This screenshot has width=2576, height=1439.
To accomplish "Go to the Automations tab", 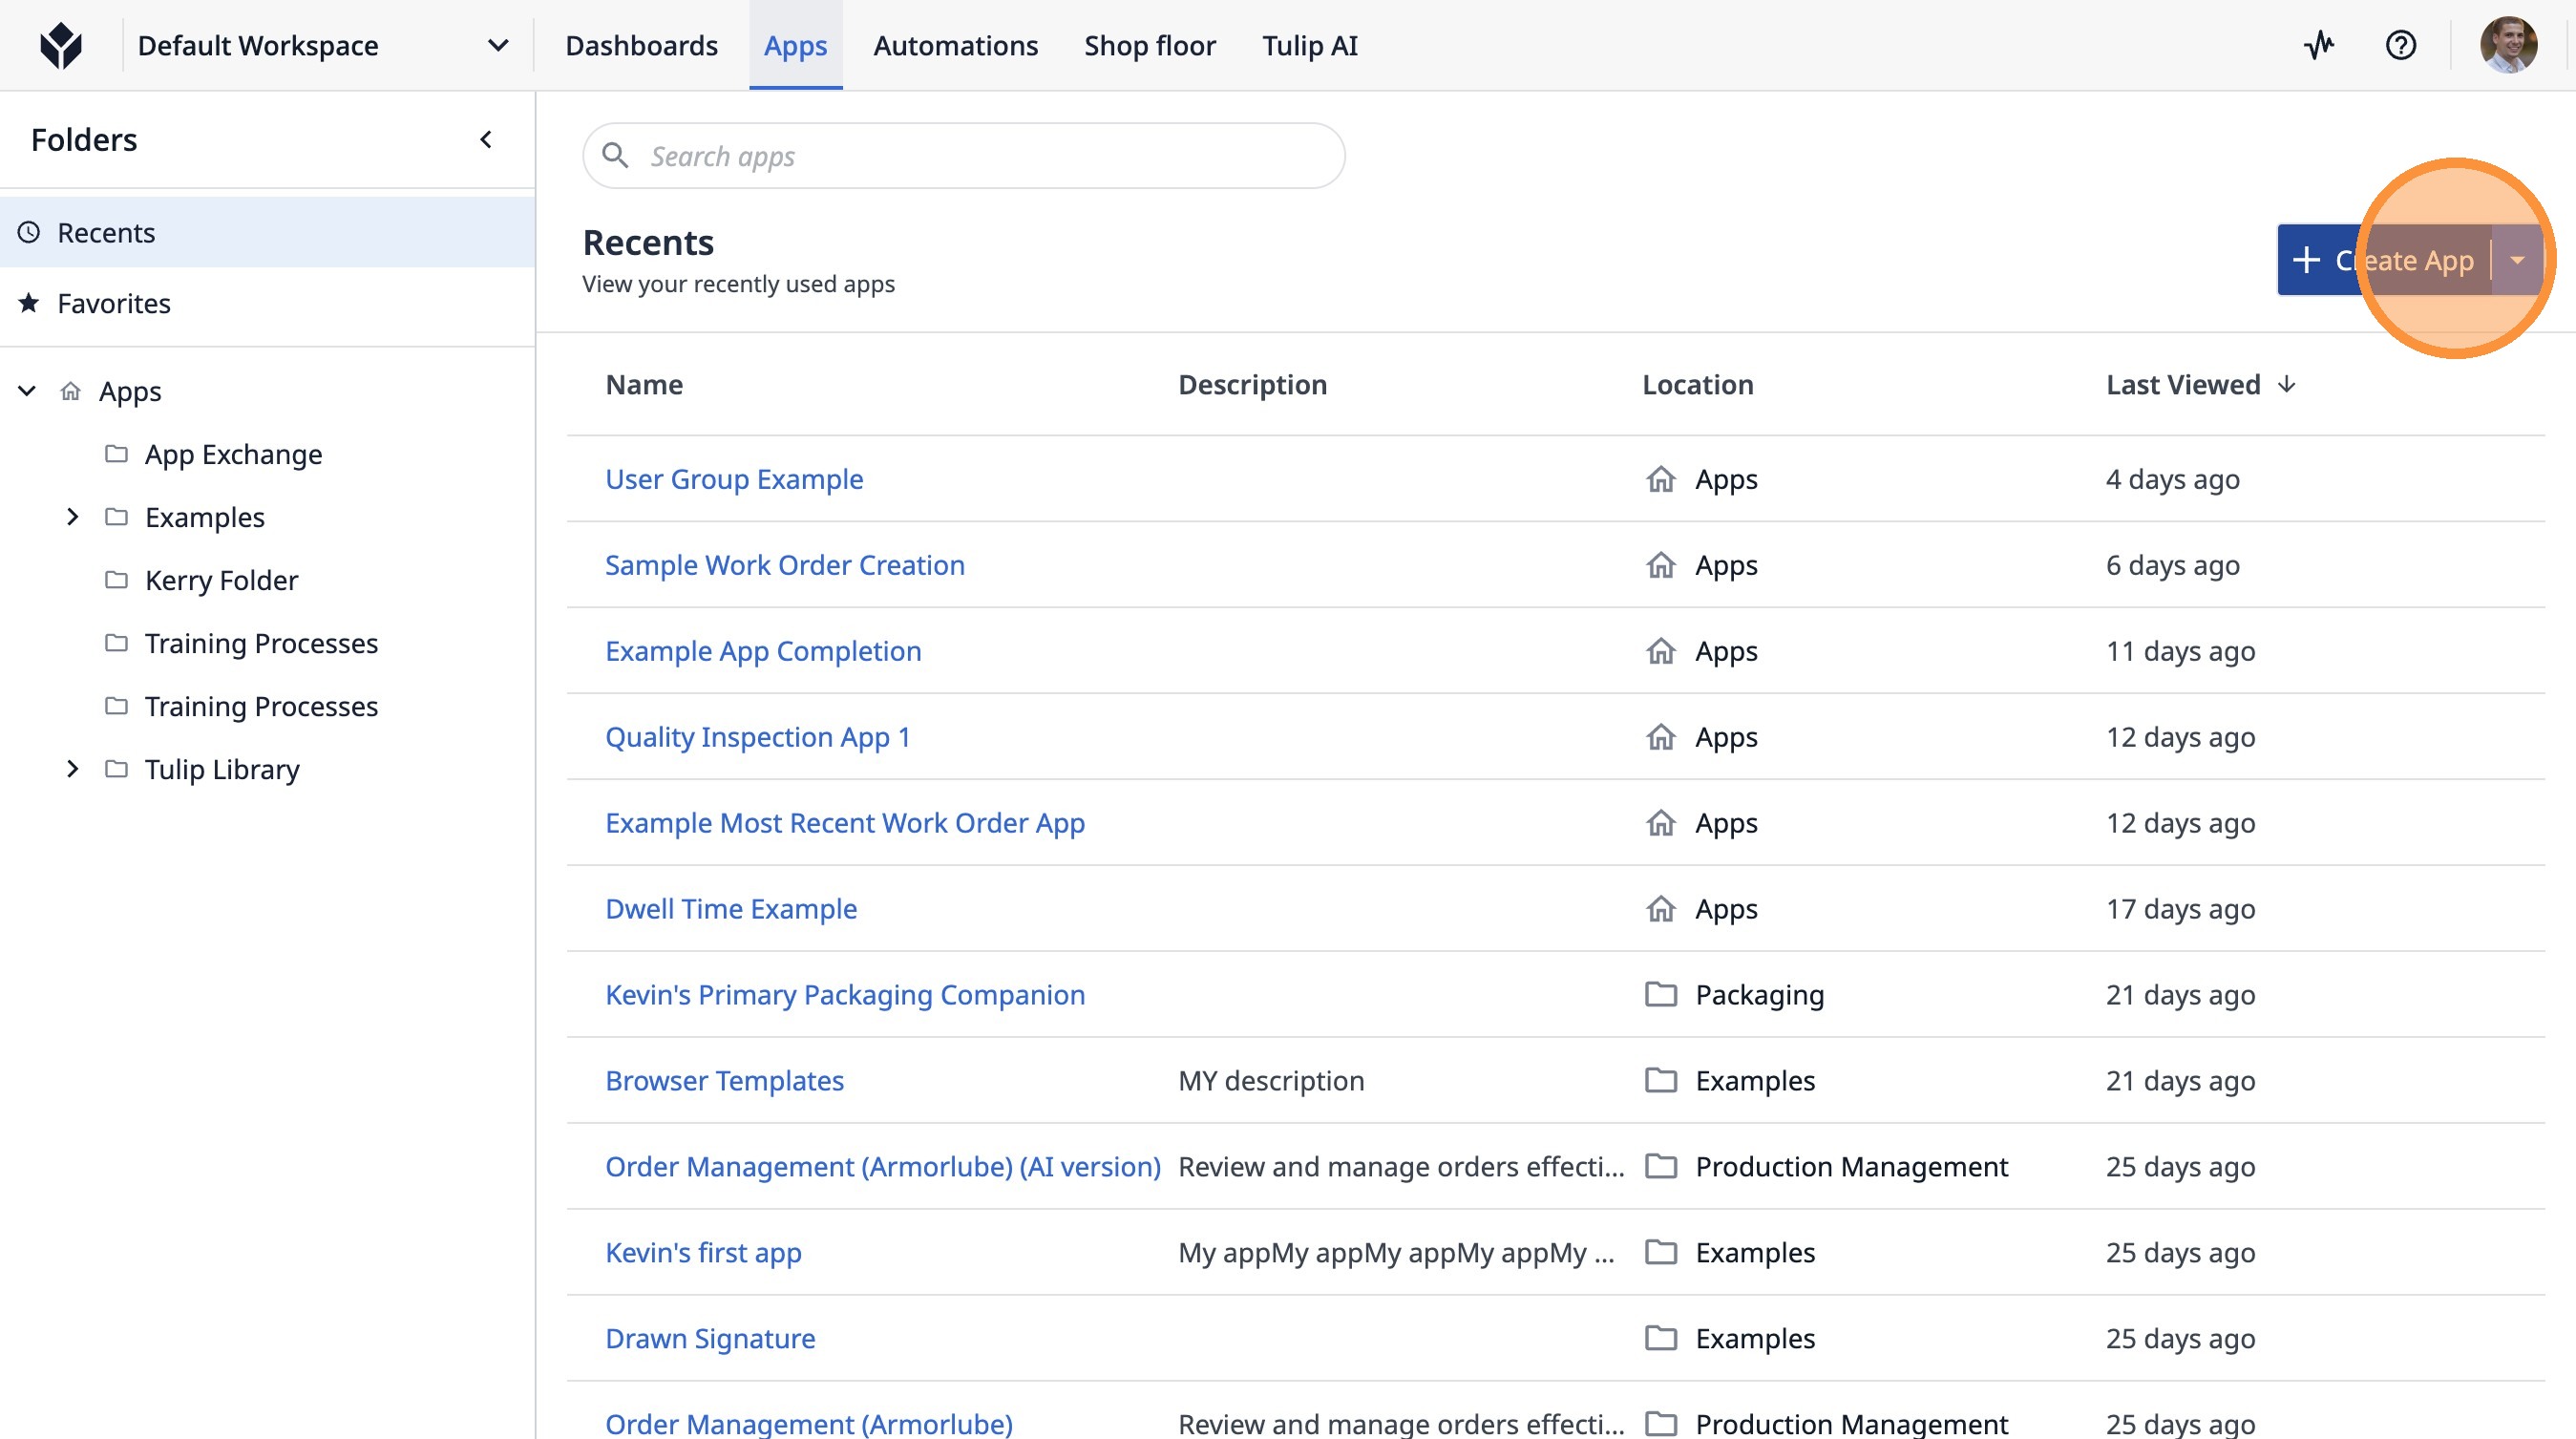I will tap(955, 46).
